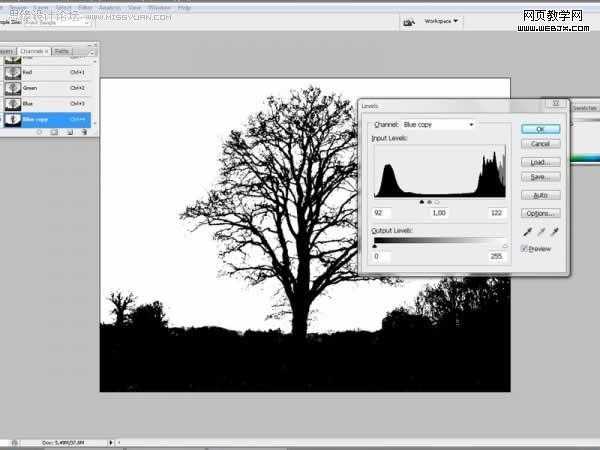600x450 pixels.
Task: Pick the black point eyedropper in Levels
Action: coord(526,232)
